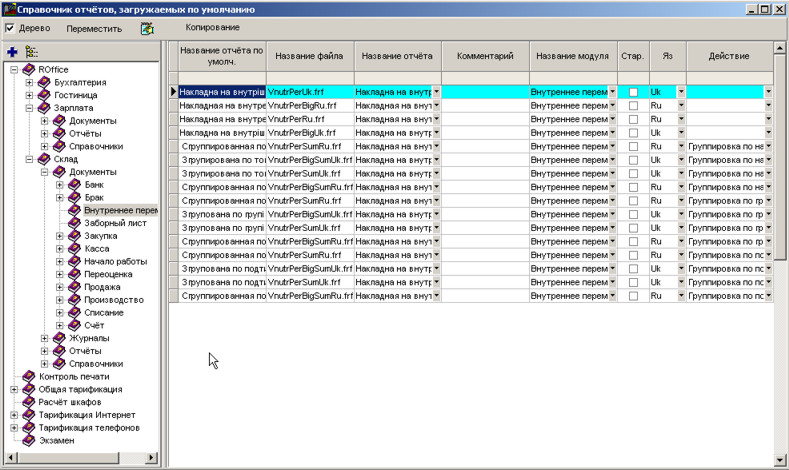Image resolution: width=789 pixels, height=470 pixels.
Task: Click the book icon next to Бухгалтерия
Action: pyautogui.click(x=43, y=82)
